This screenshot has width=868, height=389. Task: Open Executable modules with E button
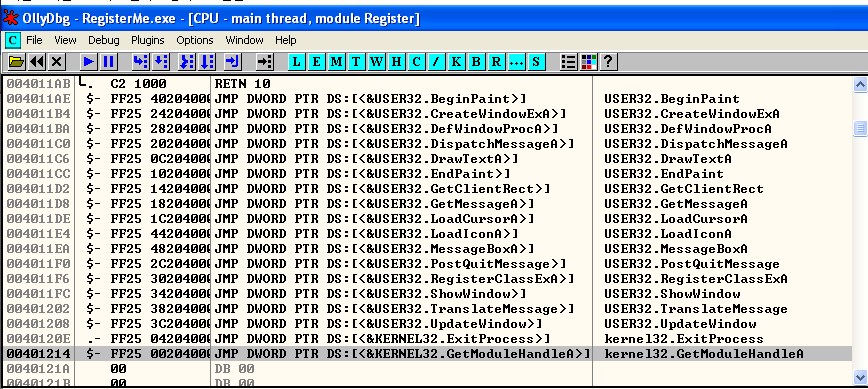(316, 61)
